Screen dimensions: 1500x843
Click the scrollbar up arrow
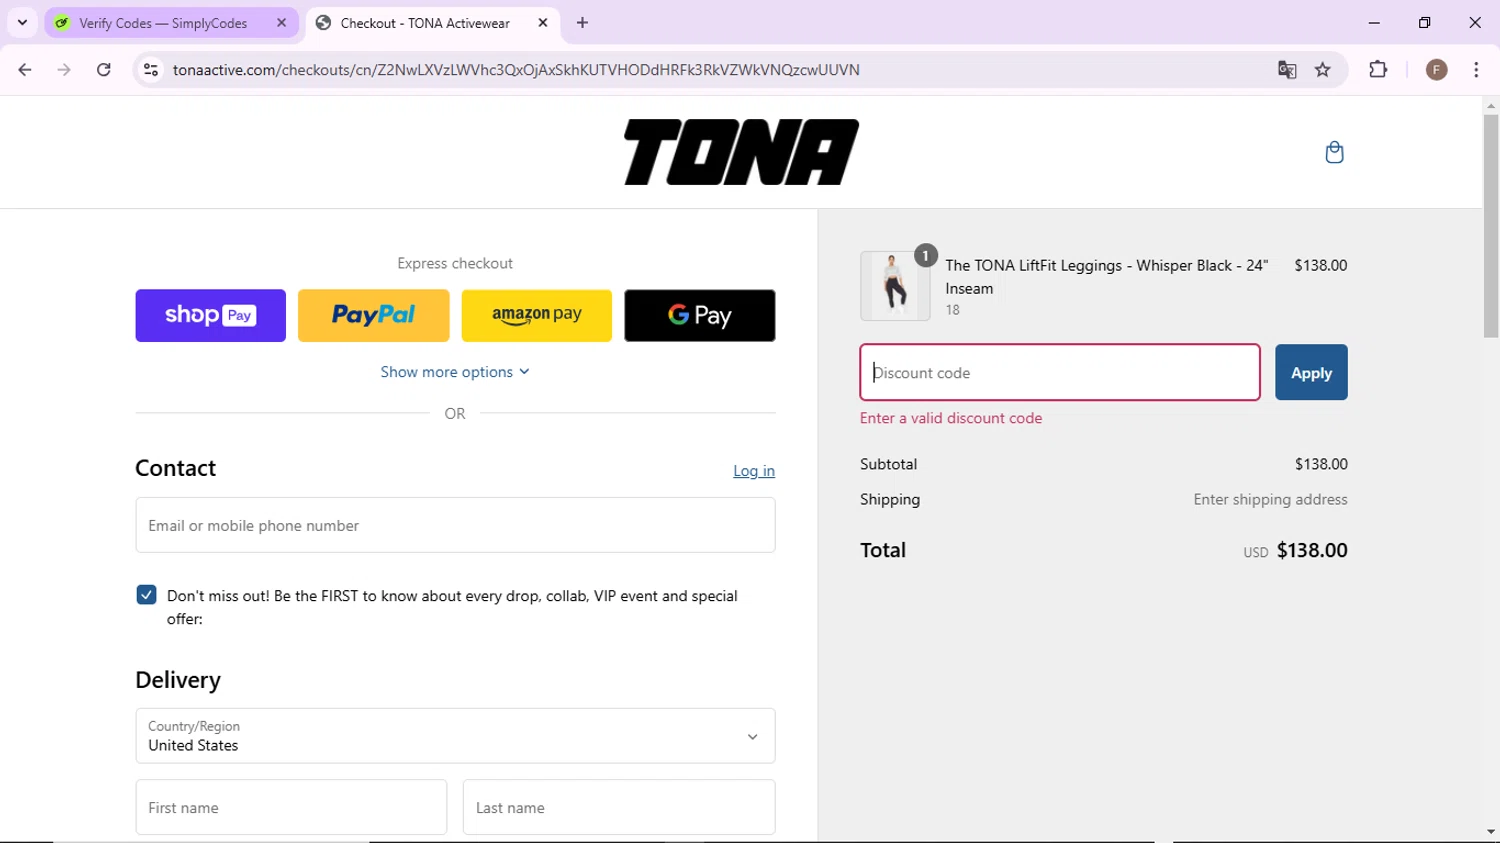click(x=1491, y=105)
